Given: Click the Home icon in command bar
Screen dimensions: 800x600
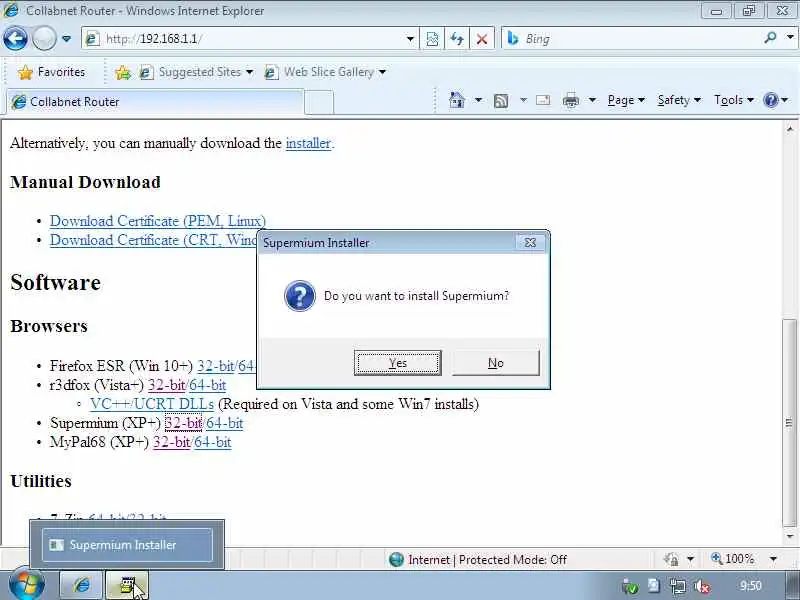Looking at the screenshot, I should 457,100.
